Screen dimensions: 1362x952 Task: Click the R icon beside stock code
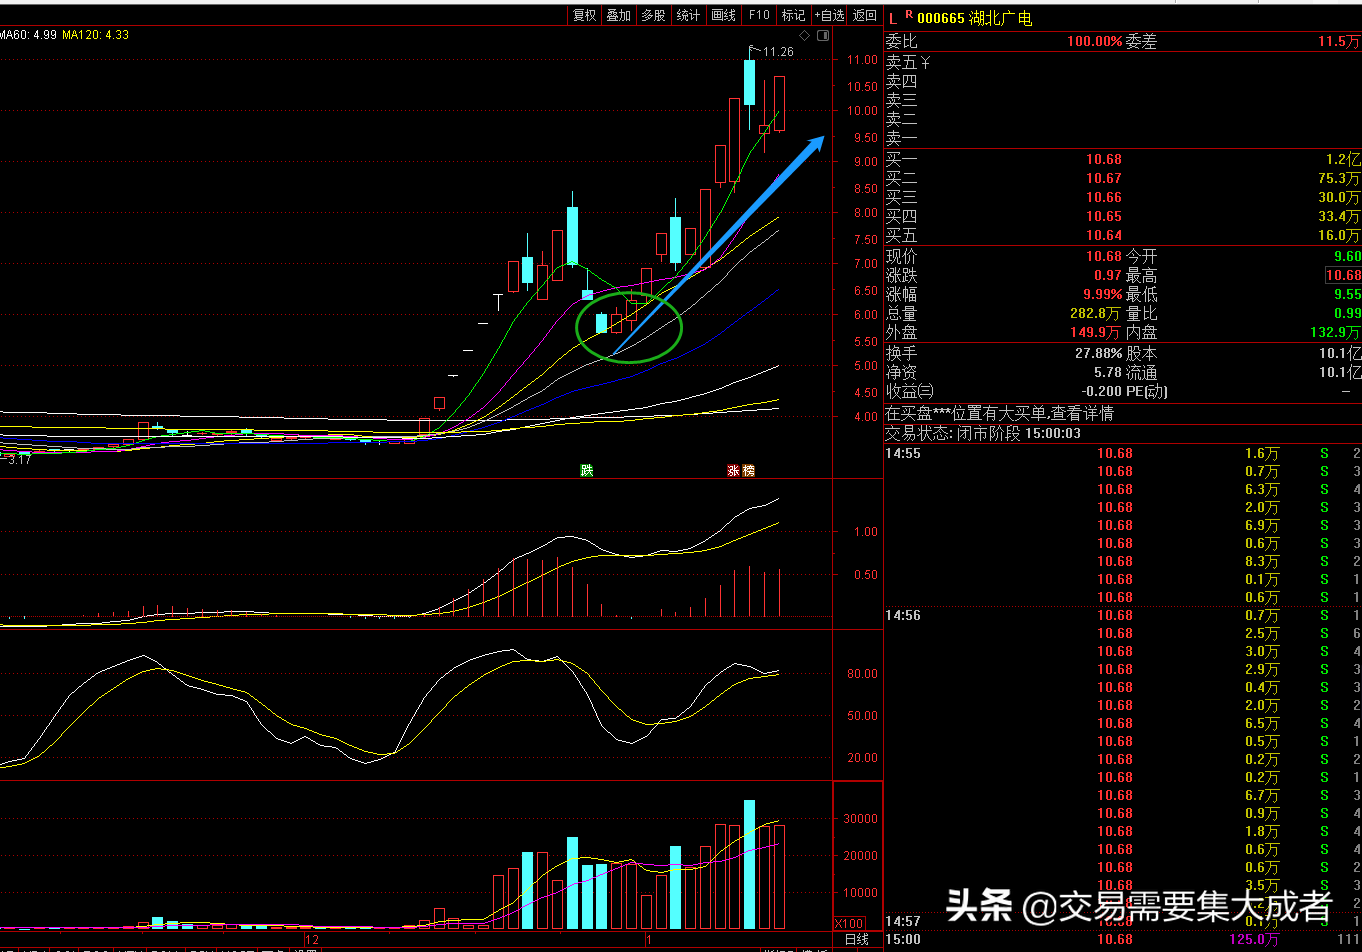[908, 15]
